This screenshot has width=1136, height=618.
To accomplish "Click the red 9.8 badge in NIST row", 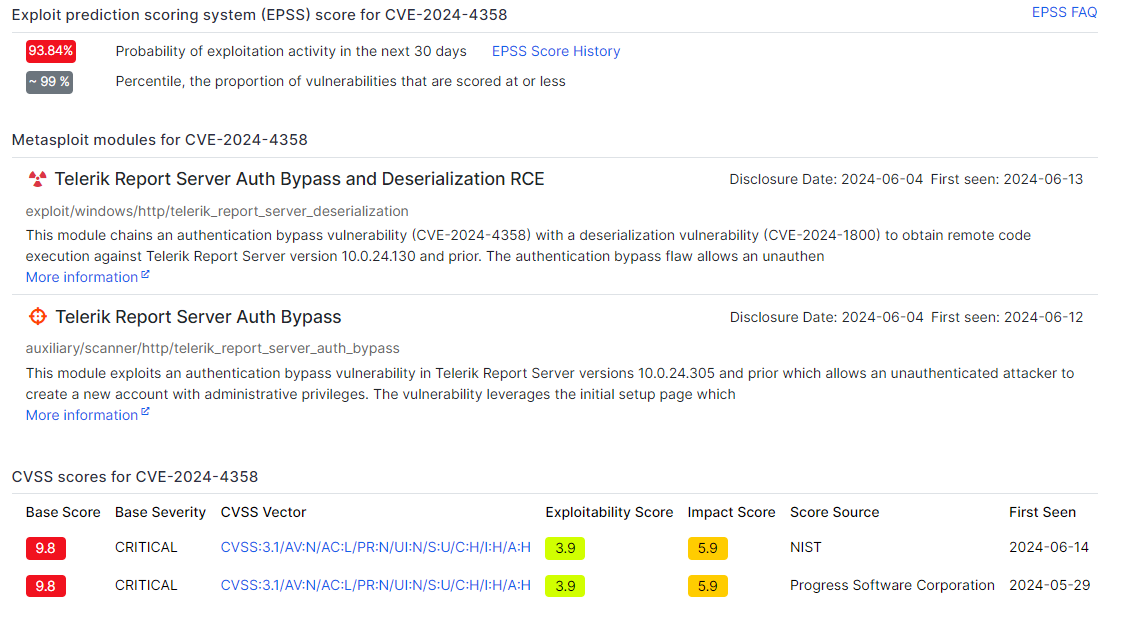I will click(x=45, y=547).
